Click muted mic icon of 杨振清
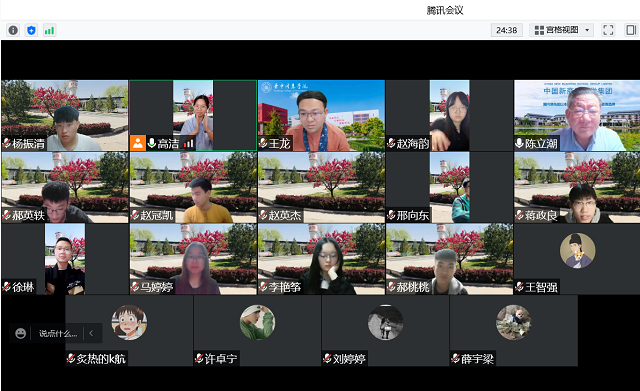 [x=7, y=143]
